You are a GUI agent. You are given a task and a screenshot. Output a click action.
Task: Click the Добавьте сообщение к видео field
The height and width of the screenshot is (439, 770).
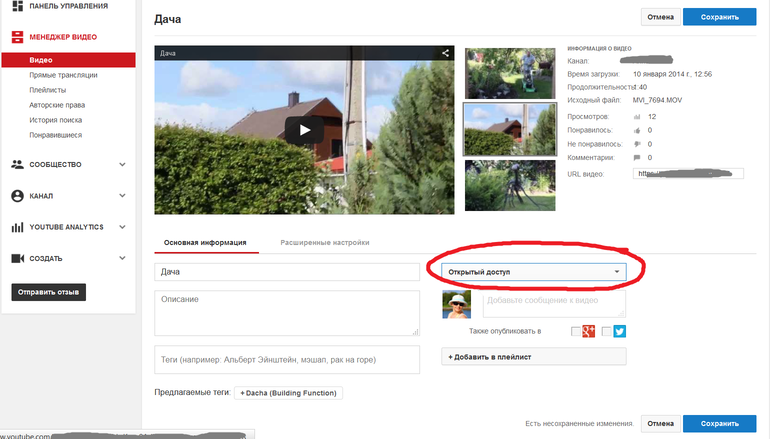coord(554,304)
